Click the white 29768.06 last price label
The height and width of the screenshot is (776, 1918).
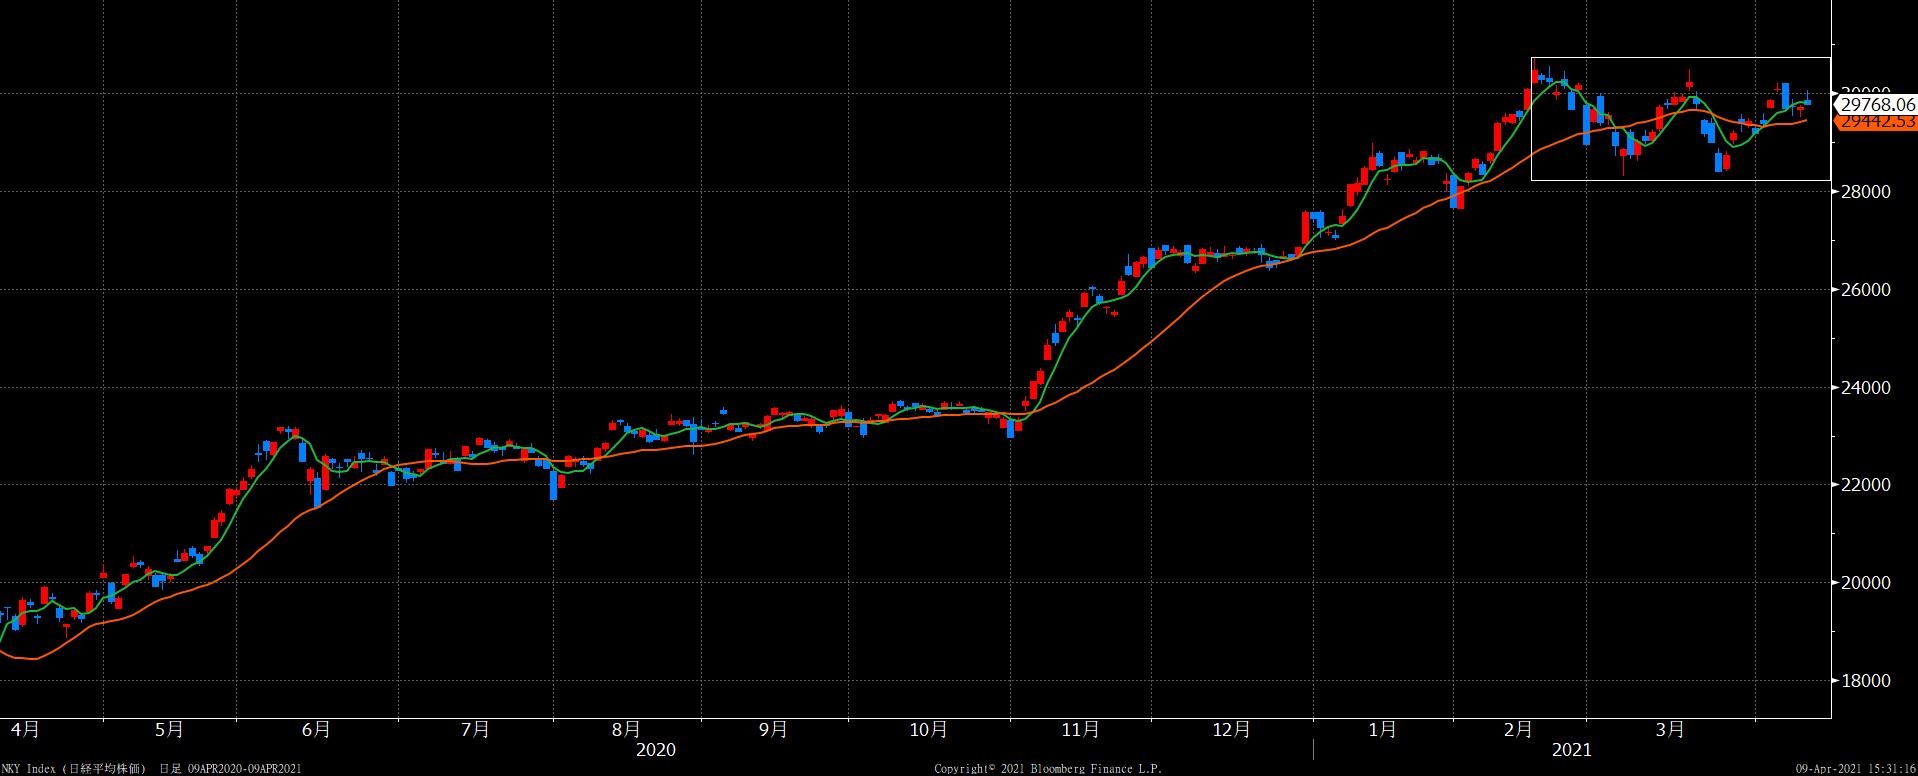[1877, 104]
